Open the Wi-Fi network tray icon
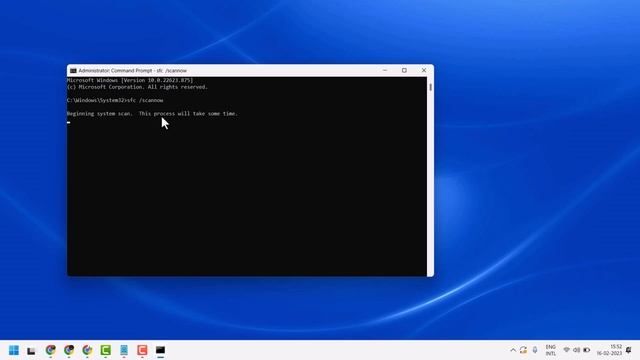The image size is (640, 360). (567, 350)
